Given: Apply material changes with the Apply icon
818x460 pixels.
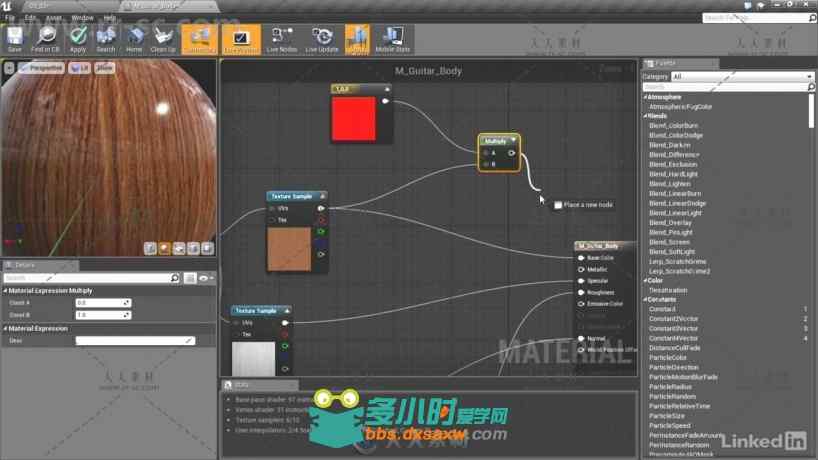Looking at the screenshot, I should click(x=78, y=40).
